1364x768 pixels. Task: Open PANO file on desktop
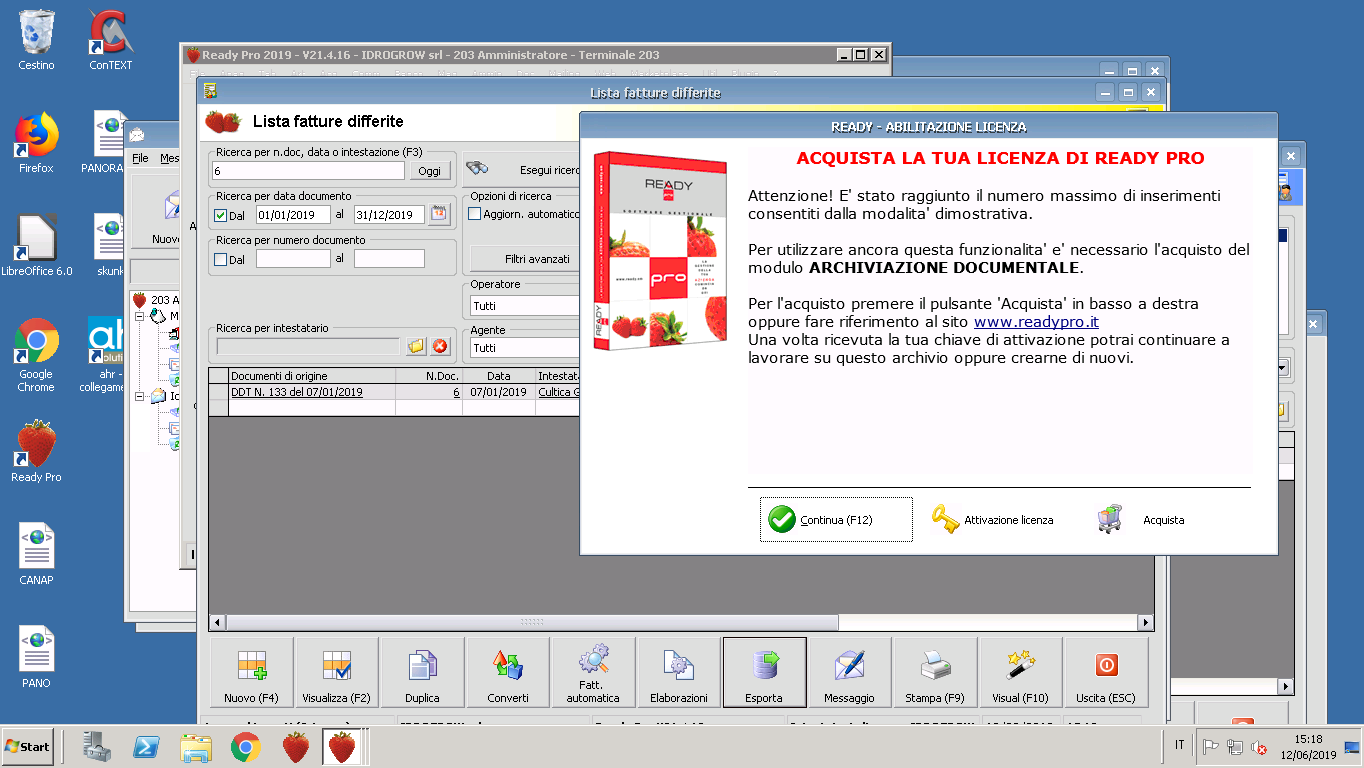point(36,658)
